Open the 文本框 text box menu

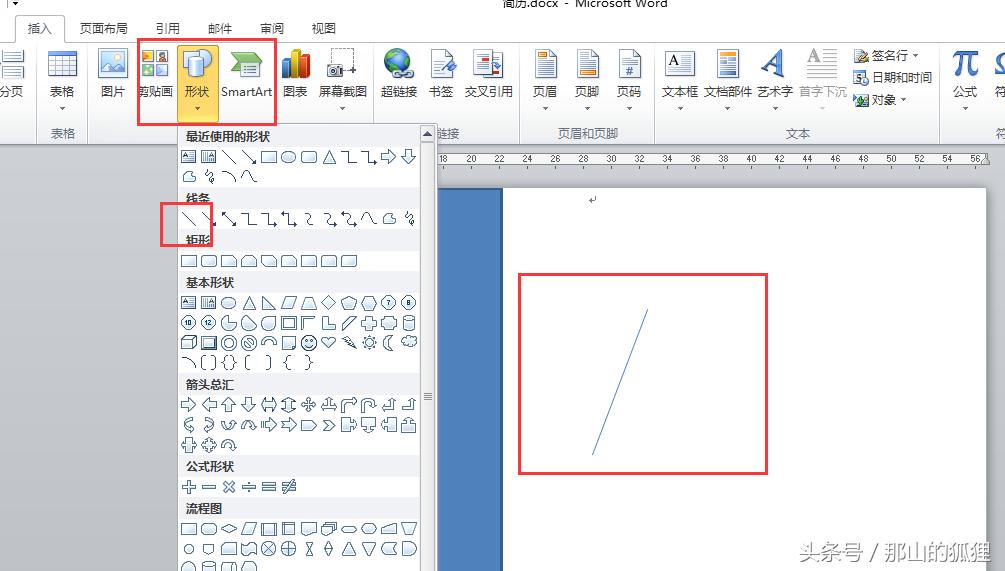[679, 80]
